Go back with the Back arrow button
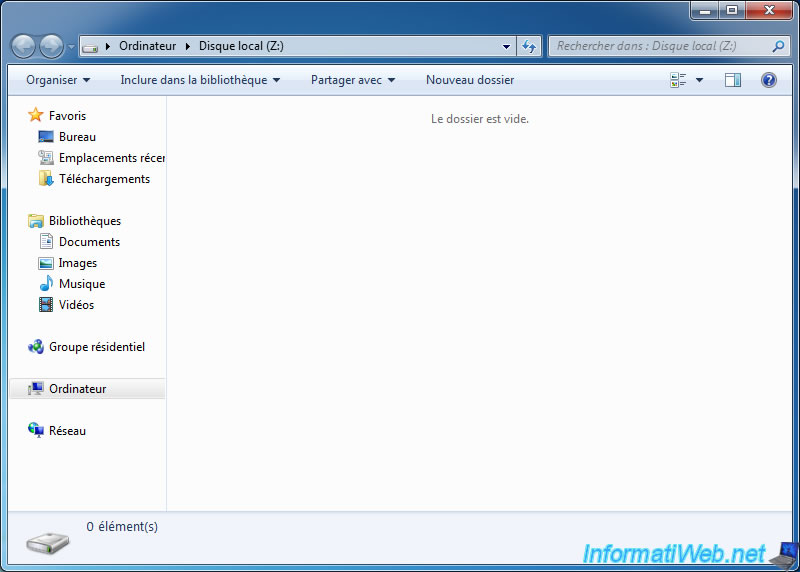800x572 pixels. click(x=23, y=46)
